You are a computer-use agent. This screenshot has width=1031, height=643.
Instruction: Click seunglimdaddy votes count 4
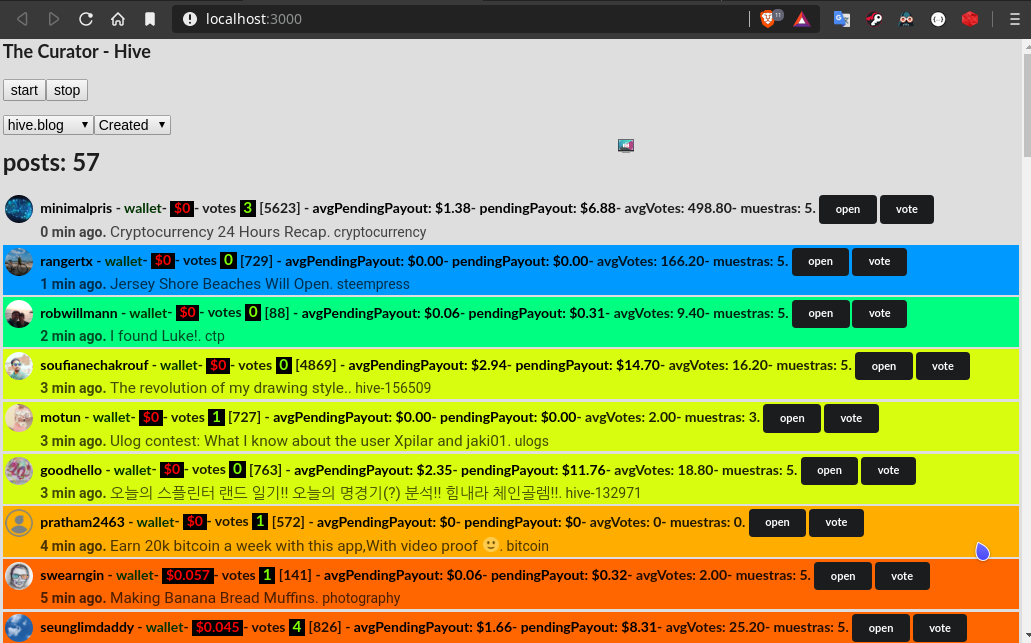point(297,627)
